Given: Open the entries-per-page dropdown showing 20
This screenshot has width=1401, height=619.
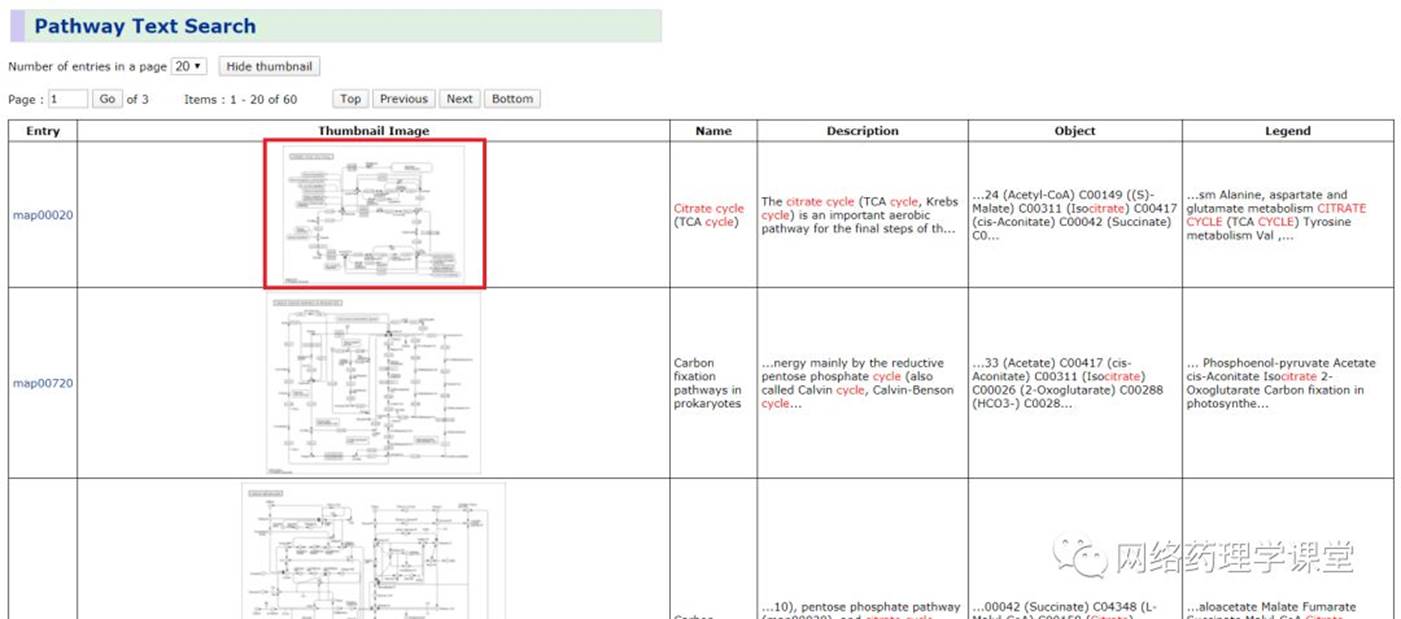Looking at the screenshot, I should tap(189, 66).
